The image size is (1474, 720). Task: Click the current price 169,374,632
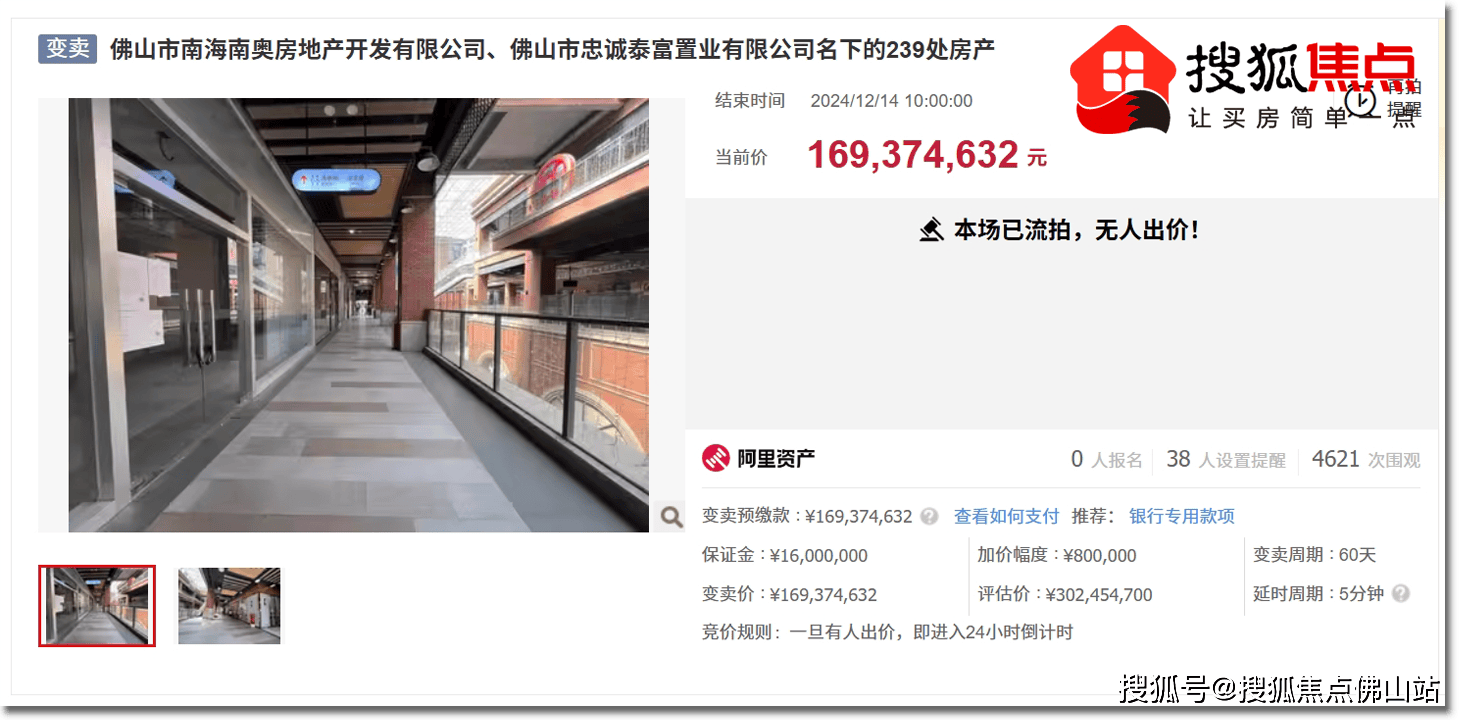[x=913, y=155]
